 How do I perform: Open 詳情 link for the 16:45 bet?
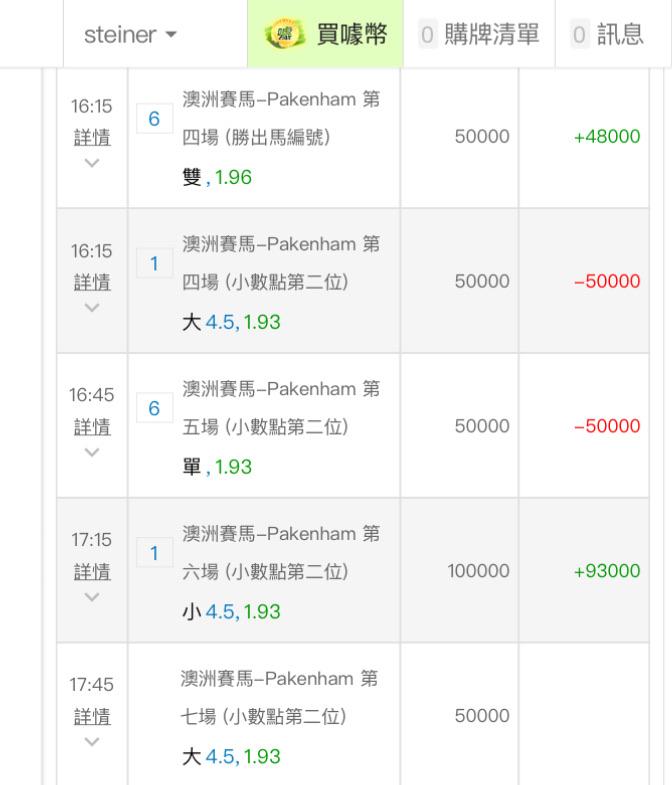tap(92, 427)
